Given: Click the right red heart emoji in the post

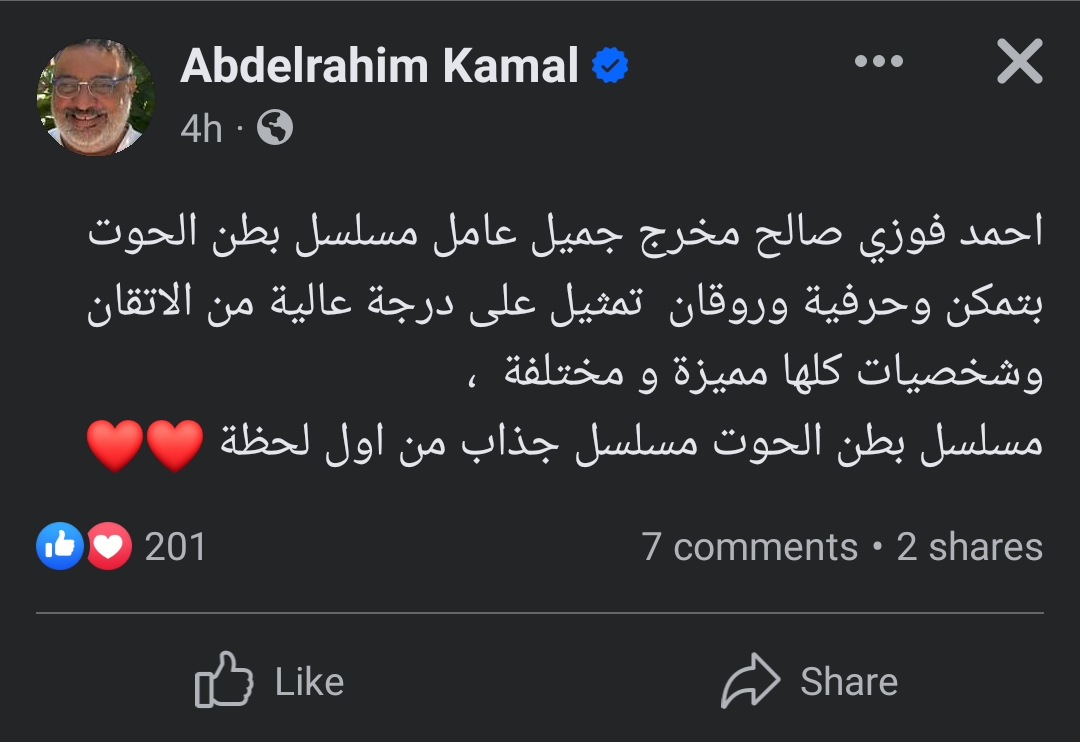Looking at the screenshot, I should 175,444.
